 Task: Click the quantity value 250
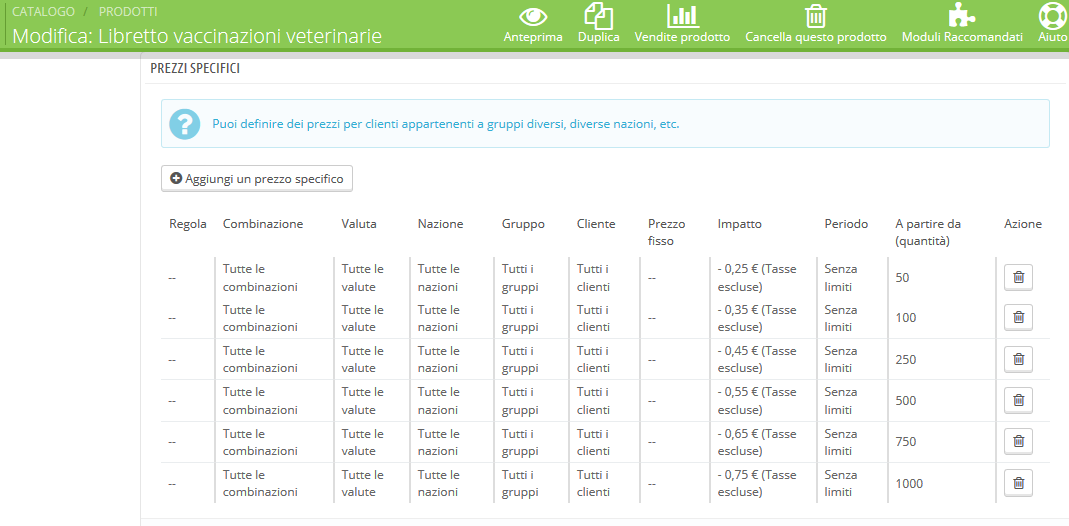[905, 360]
